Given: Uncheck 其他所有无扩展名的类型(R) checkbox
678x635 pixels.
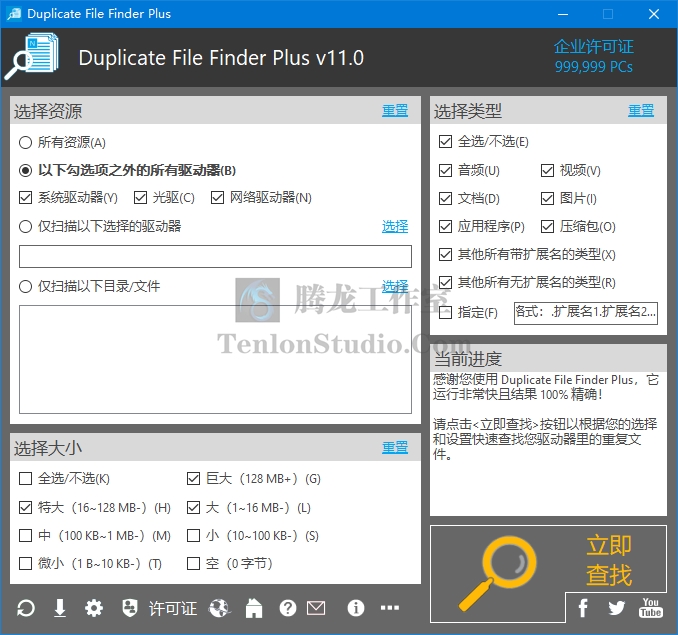Looking at the screenshot, I should point(445,283).
